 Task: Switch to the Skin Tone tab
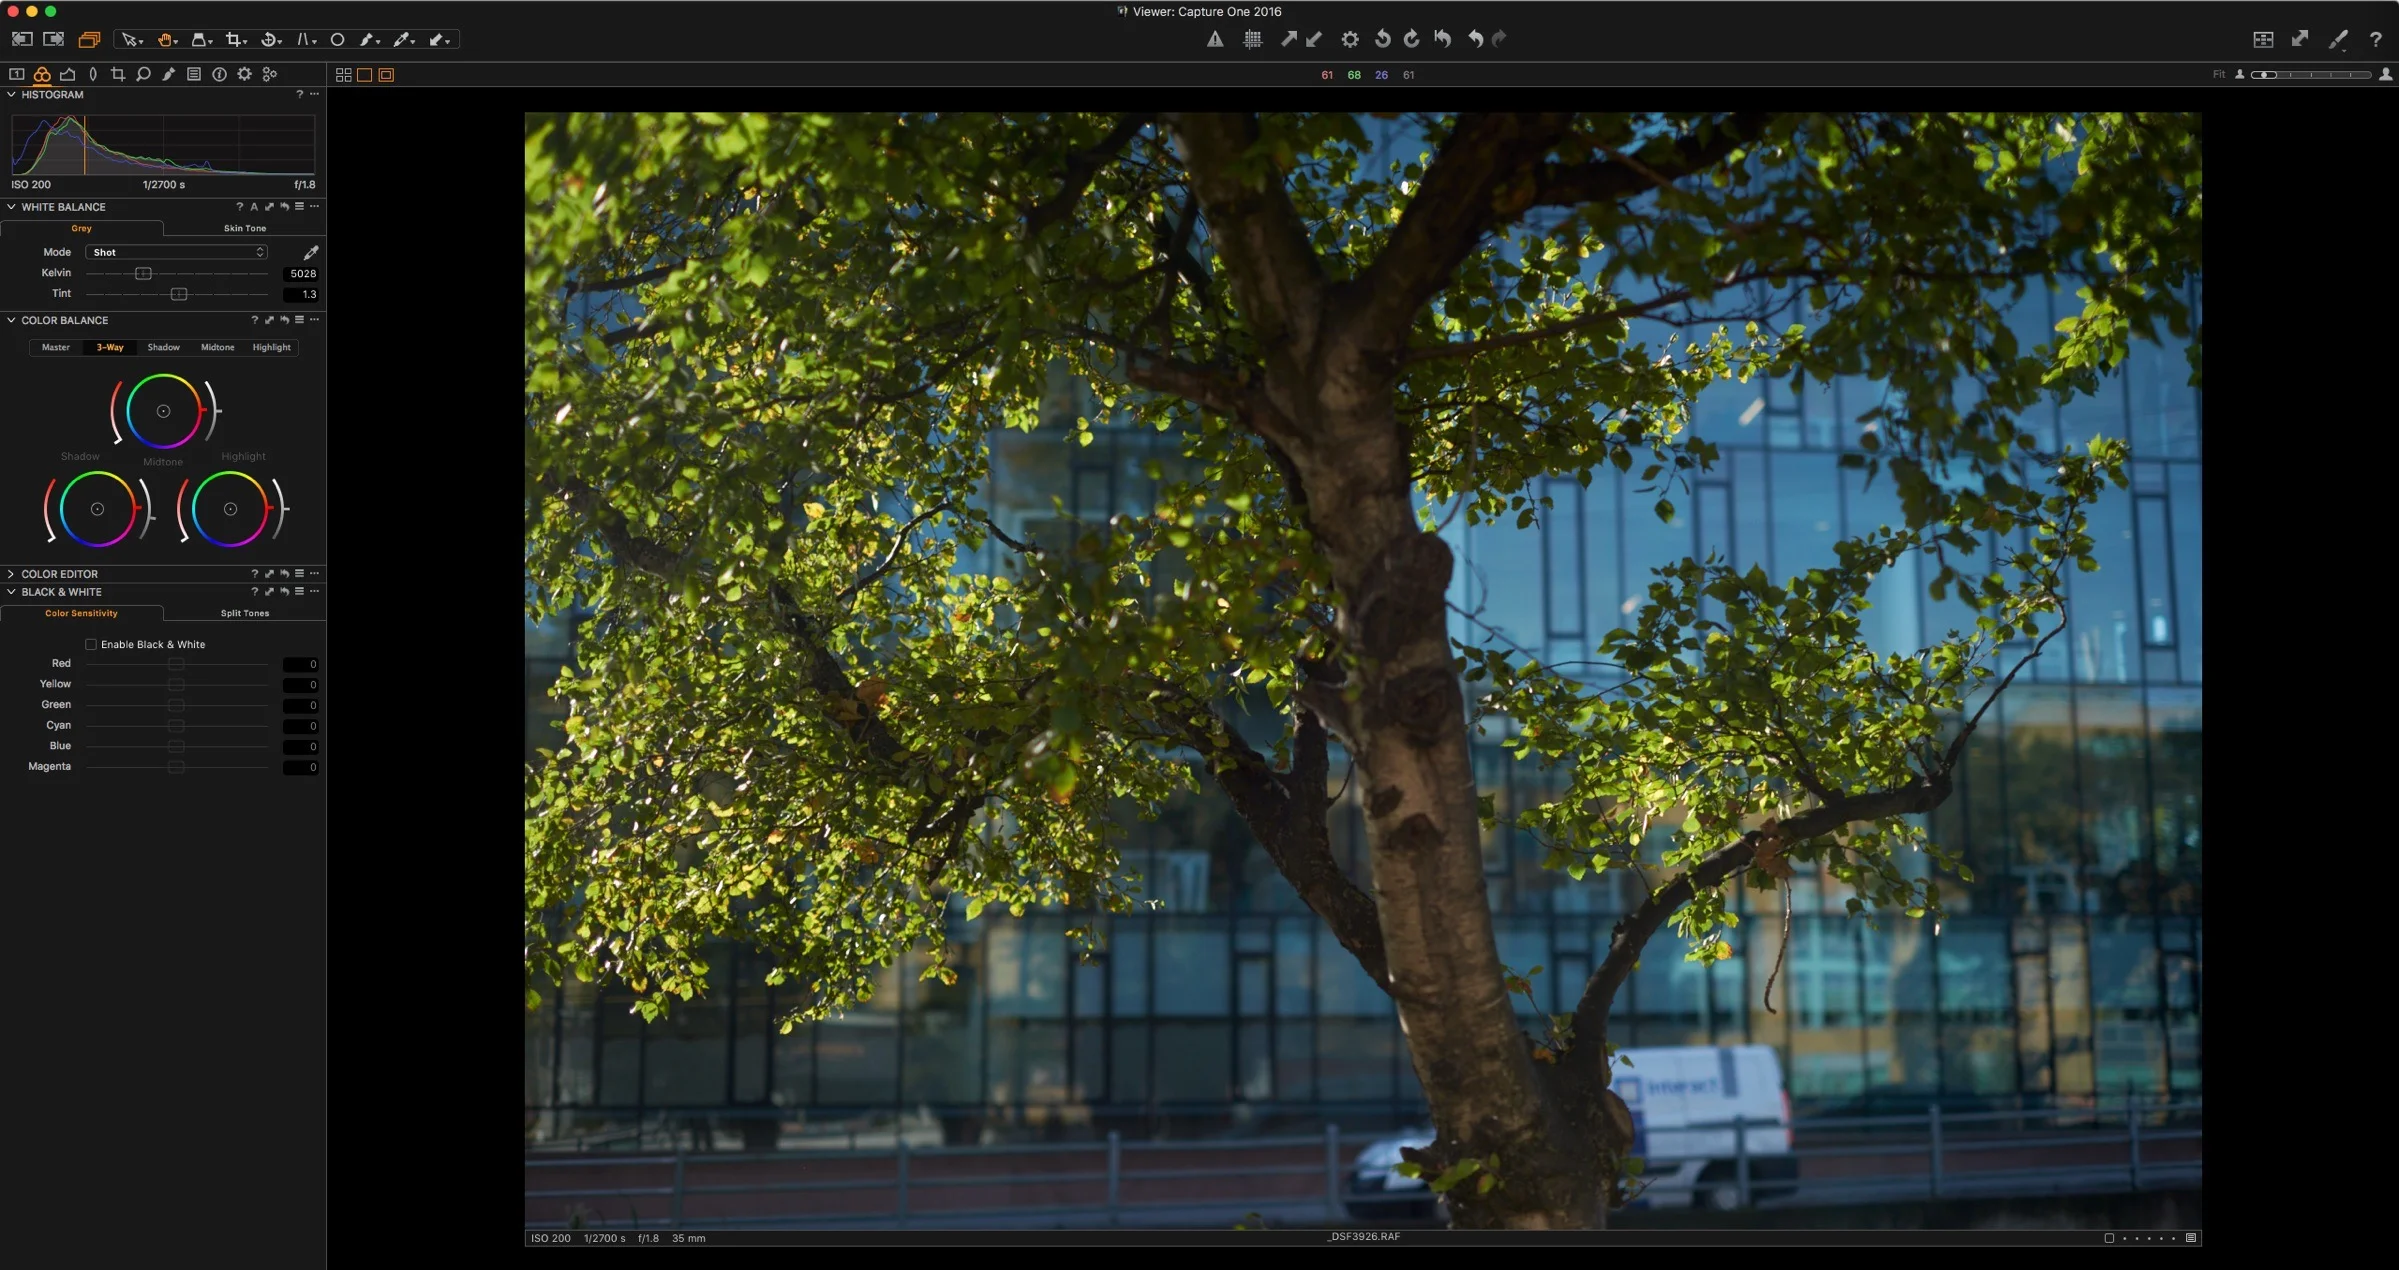pyautogui.click(x=244, y=228)
